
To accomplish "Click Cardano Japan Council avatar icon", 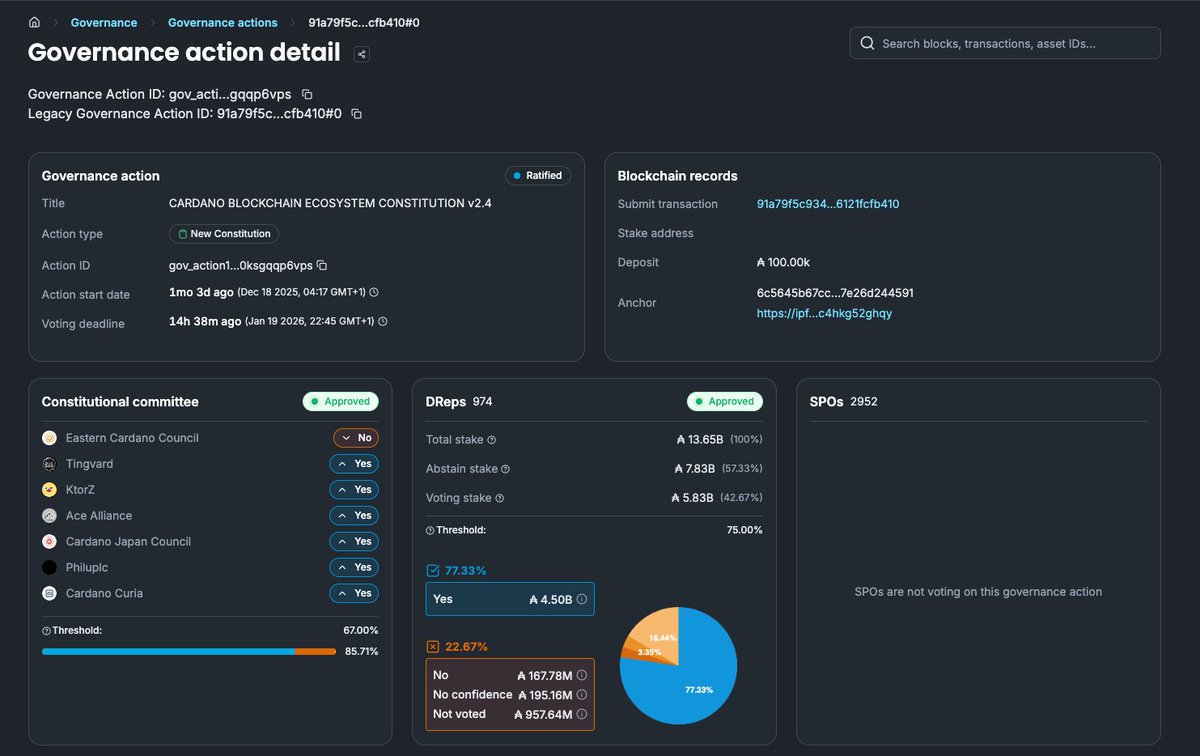I will 49,541.
